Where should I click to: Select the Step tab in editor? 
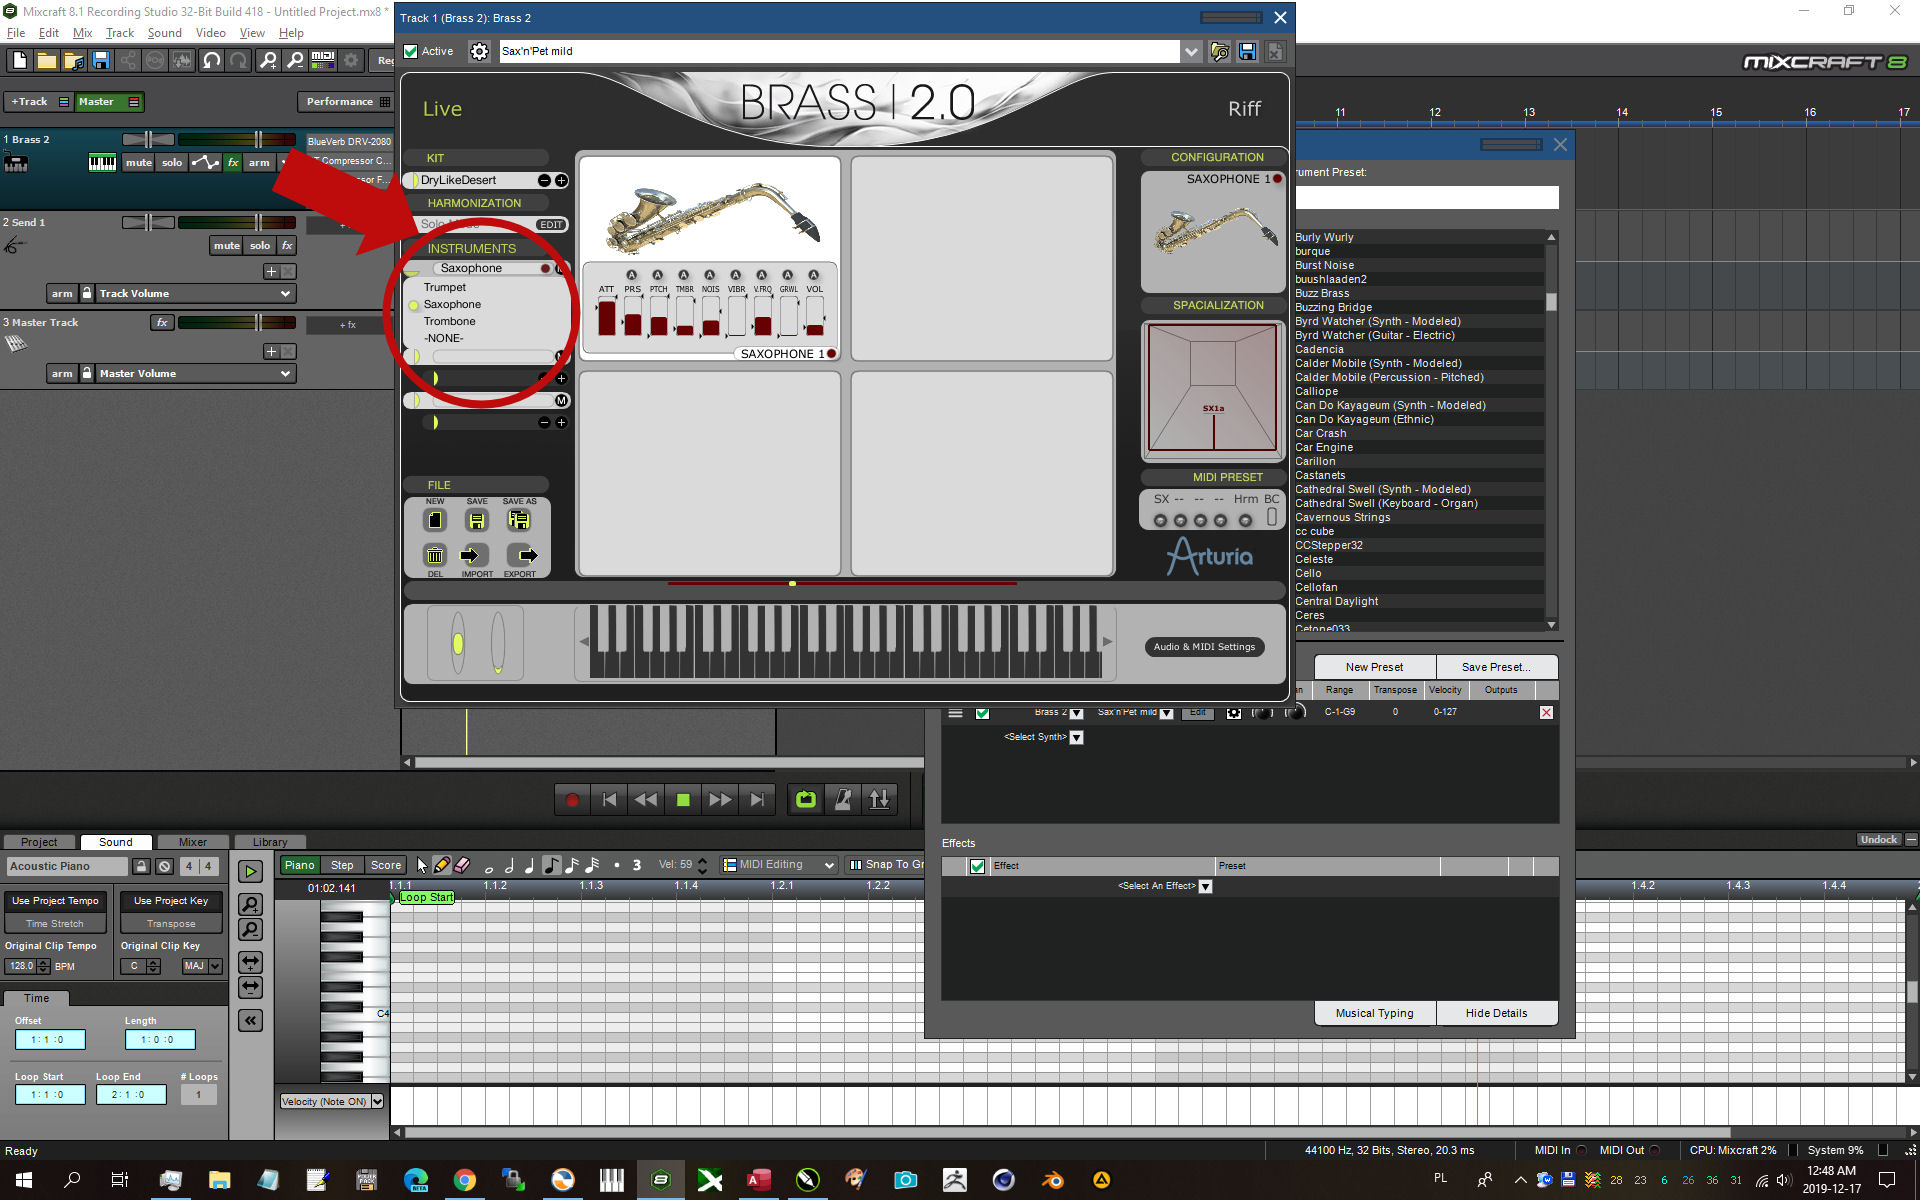click(341, 865)
